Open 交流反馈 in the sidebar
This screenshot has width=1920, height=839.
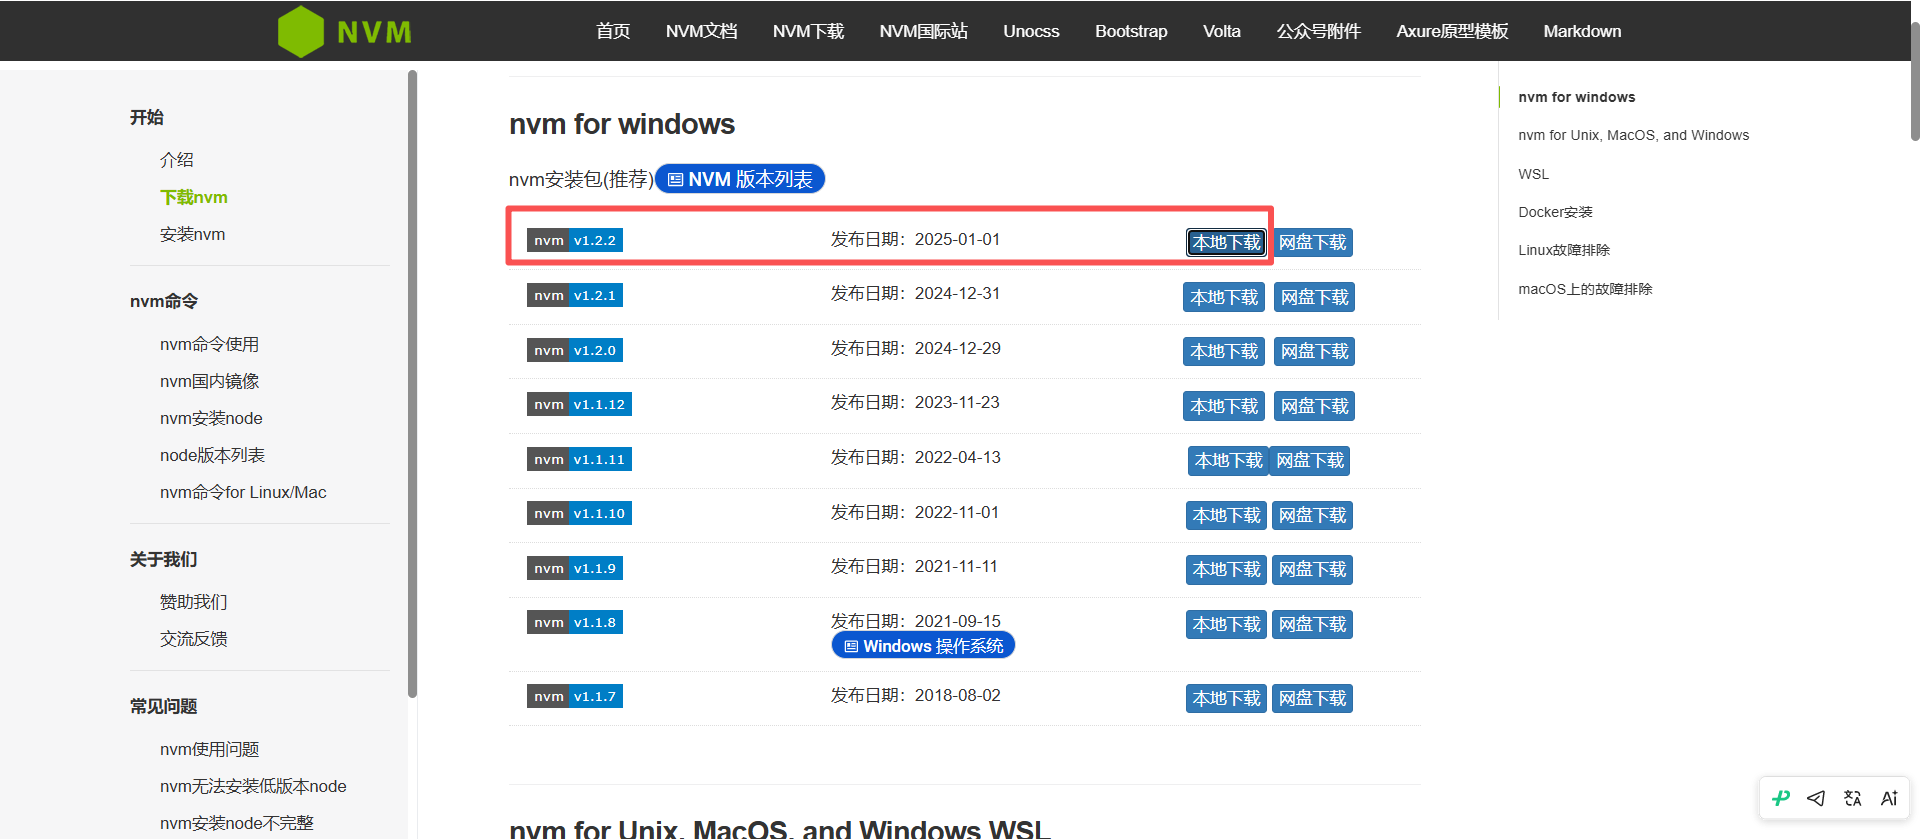click(x=194, y=639)
